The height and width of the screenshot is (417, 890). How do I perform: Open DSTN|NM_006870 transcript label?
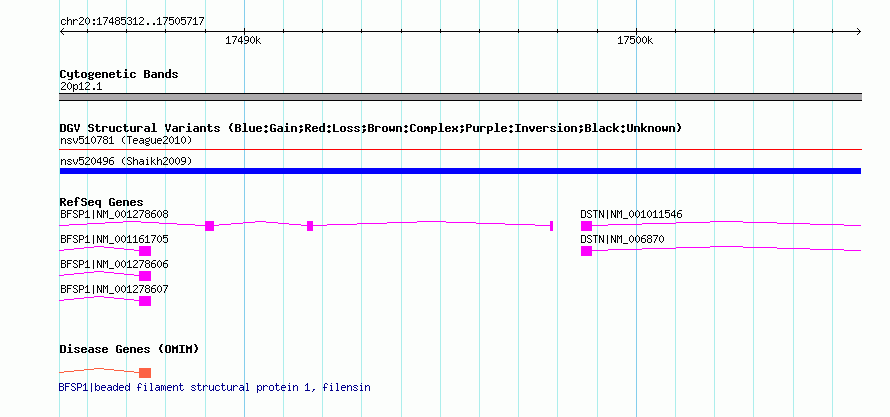[622, 239]
